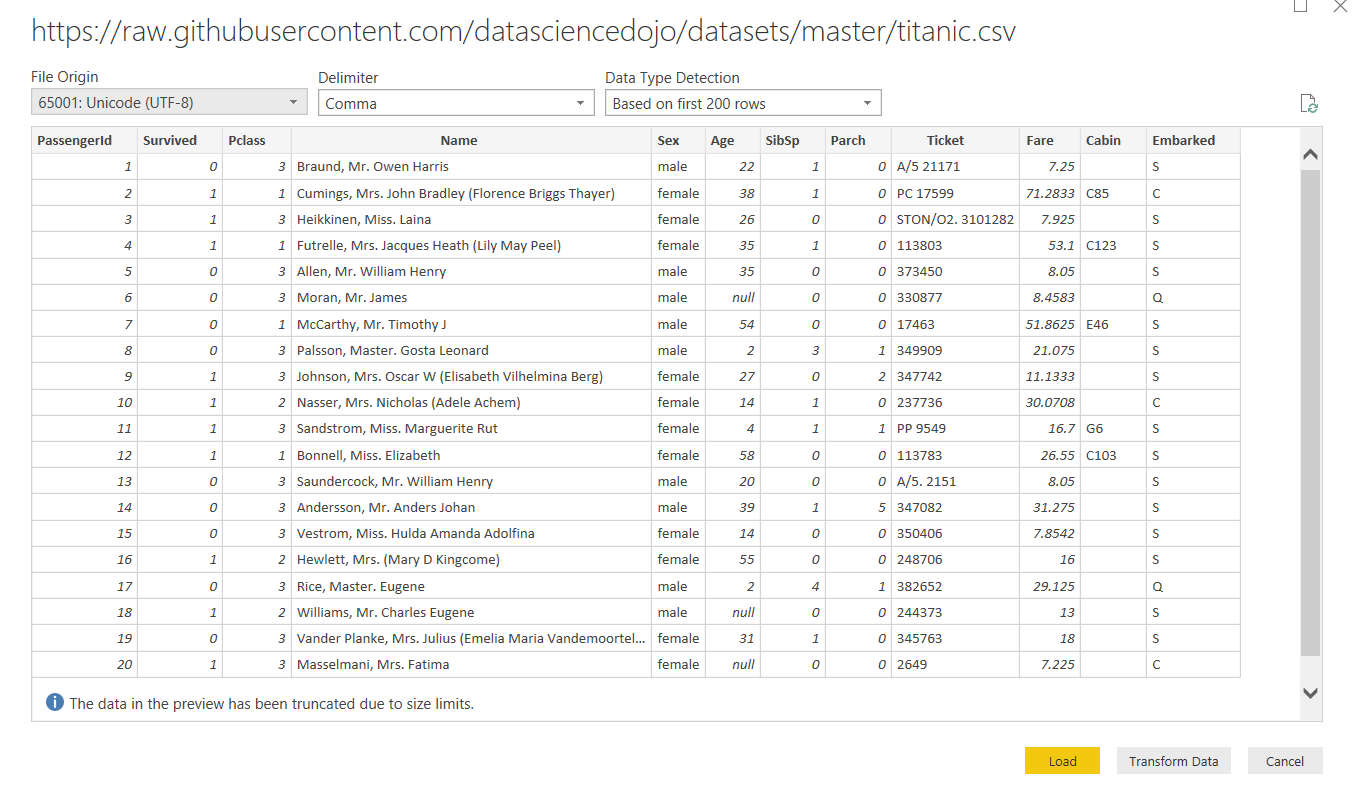Select the cell "Braund, Mr. Owen Harris"
1356x792 pixels.
point(373,167)
